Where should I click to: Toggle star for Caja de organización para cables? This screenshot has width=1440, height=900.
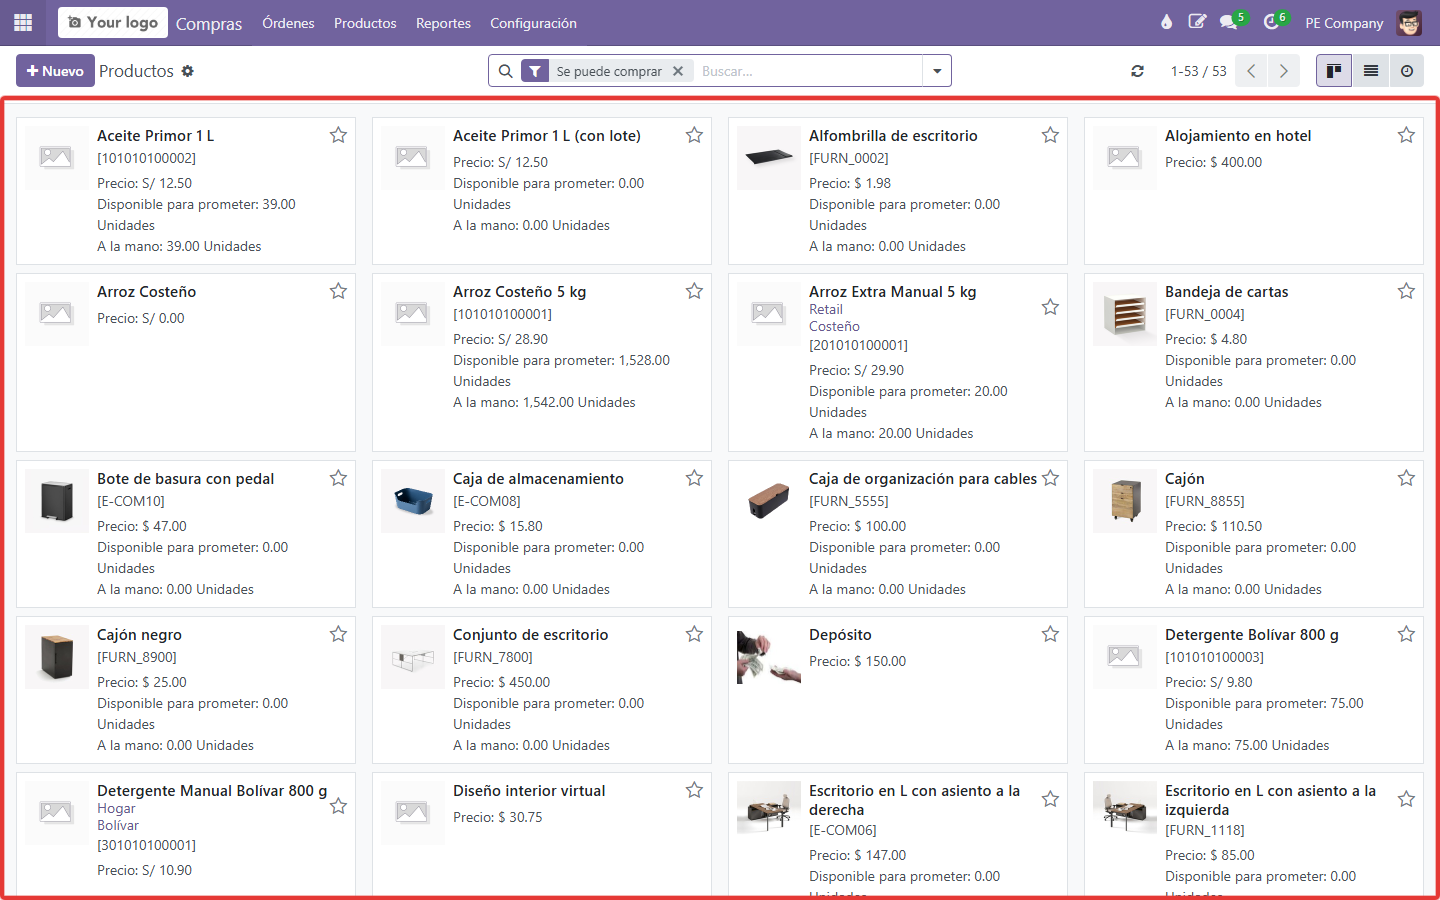tap(1050, 478)
